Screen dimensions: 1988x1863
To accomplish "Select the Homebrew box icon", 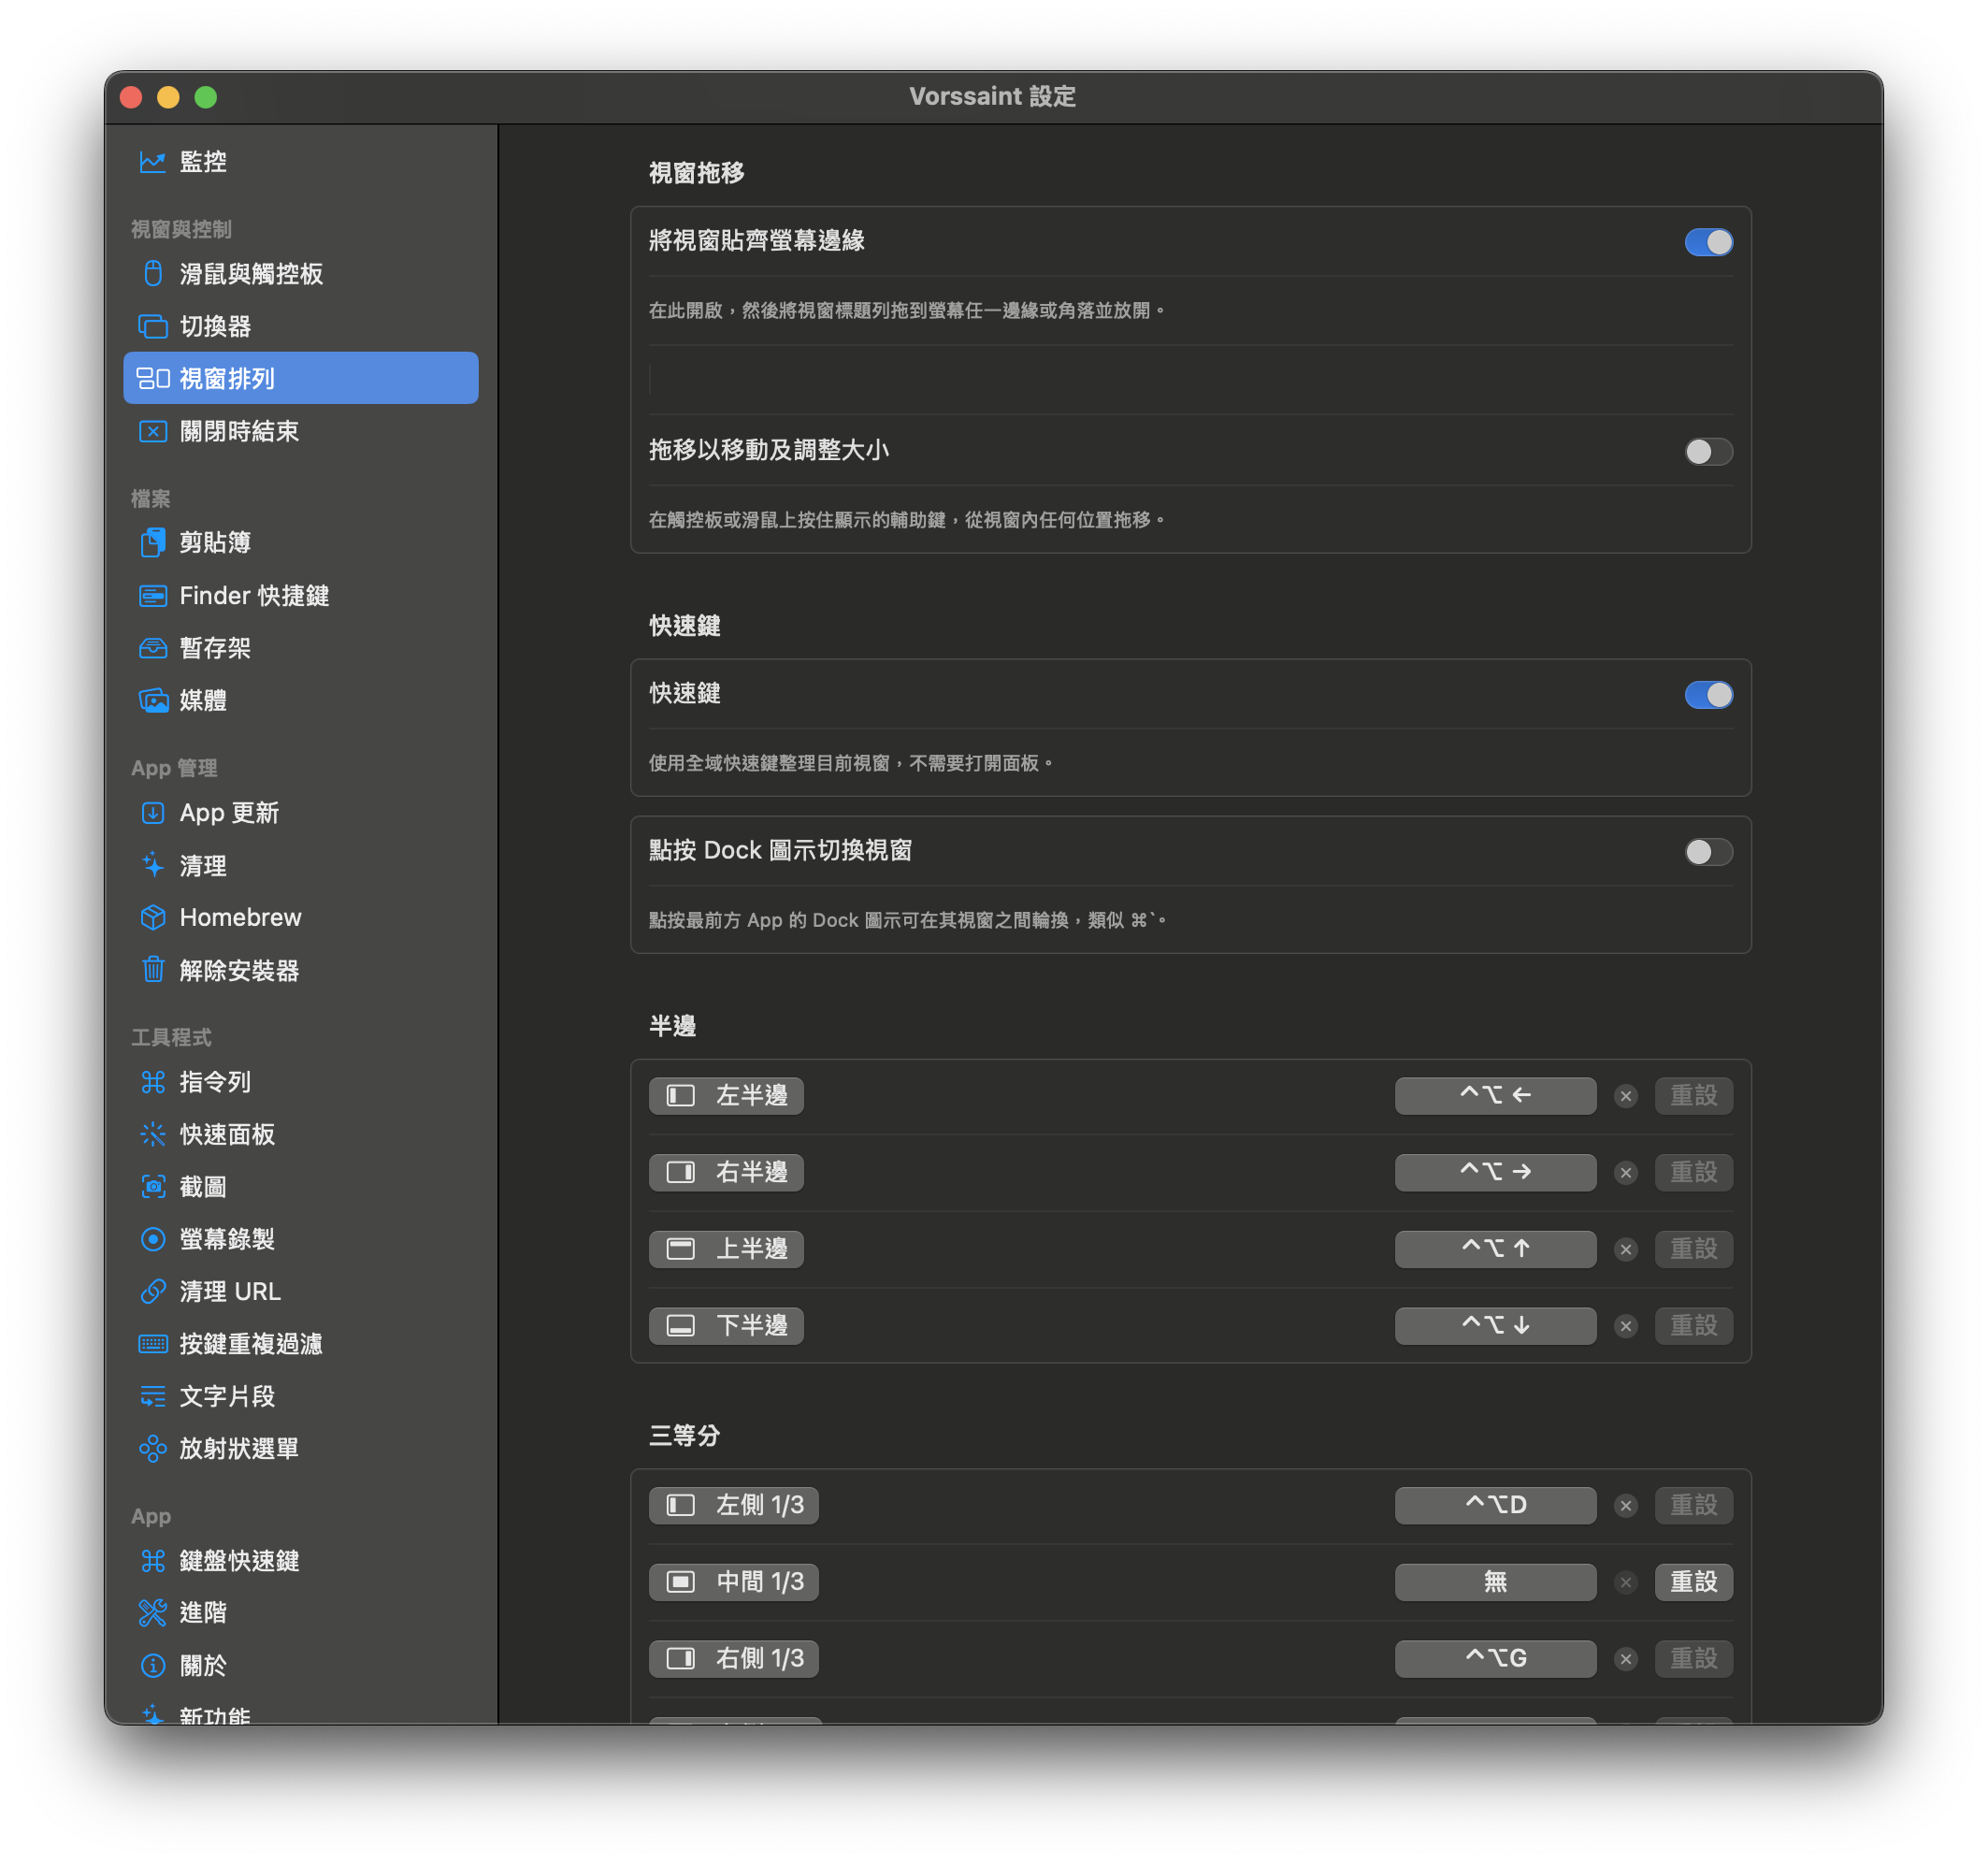I will [152, 918].
